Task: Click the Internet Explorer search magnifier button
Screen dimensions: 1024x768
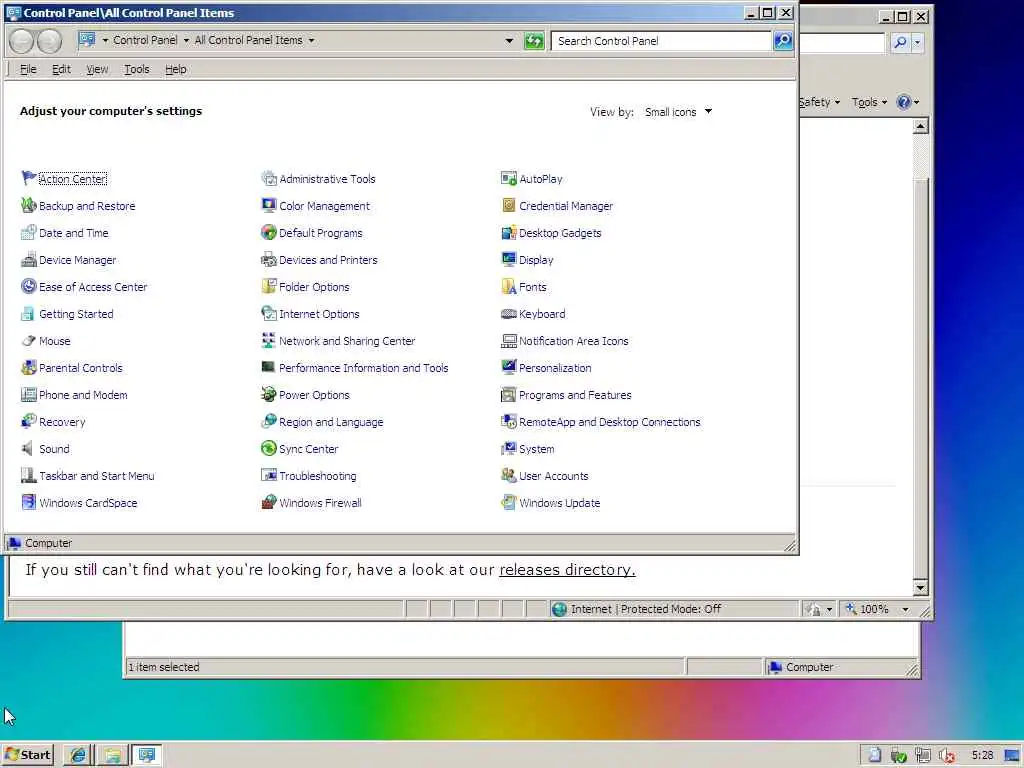Action: pyautogui.click(x=900, y=42)
